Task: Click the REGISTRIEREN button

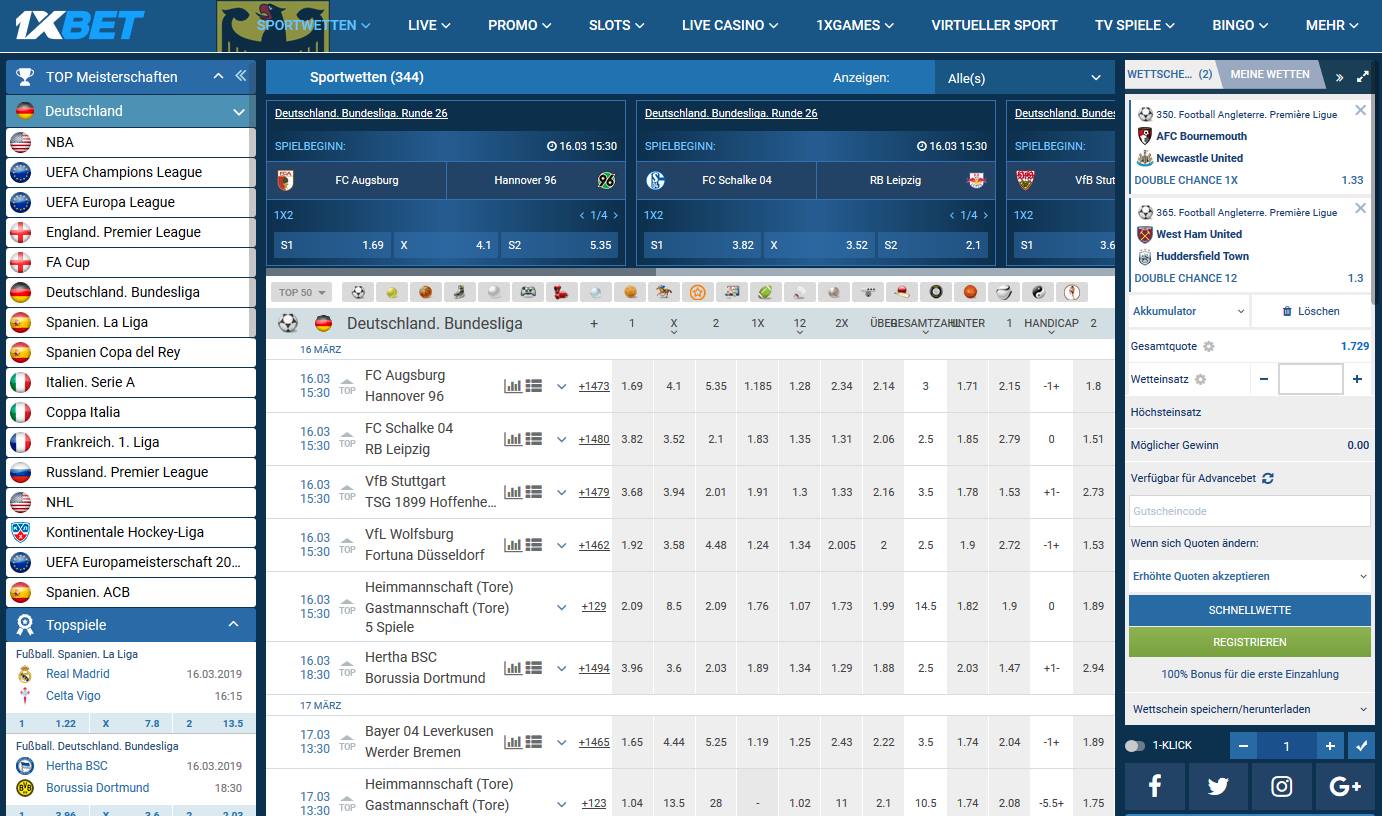Action: coord(1250,642)
